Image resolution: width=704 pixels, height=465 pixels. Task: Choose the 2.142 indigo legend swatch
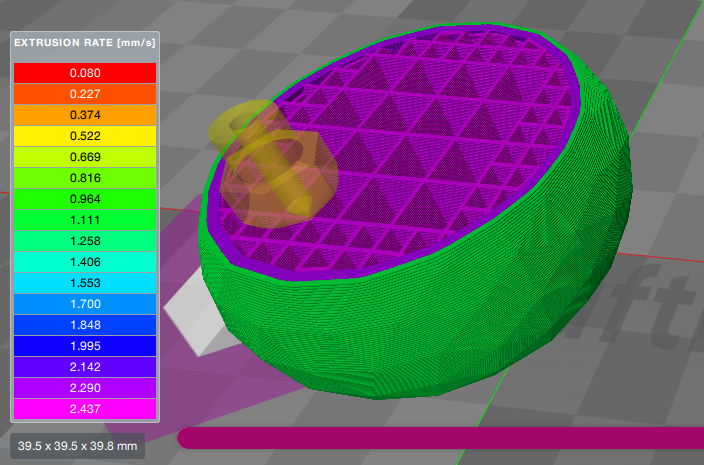coord(85,367)
